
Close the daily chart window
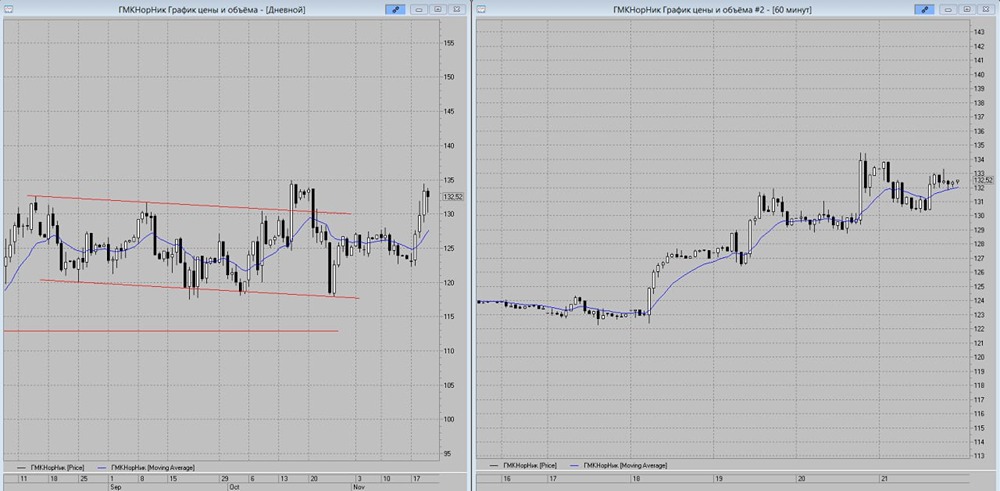(x=456, y=10)
